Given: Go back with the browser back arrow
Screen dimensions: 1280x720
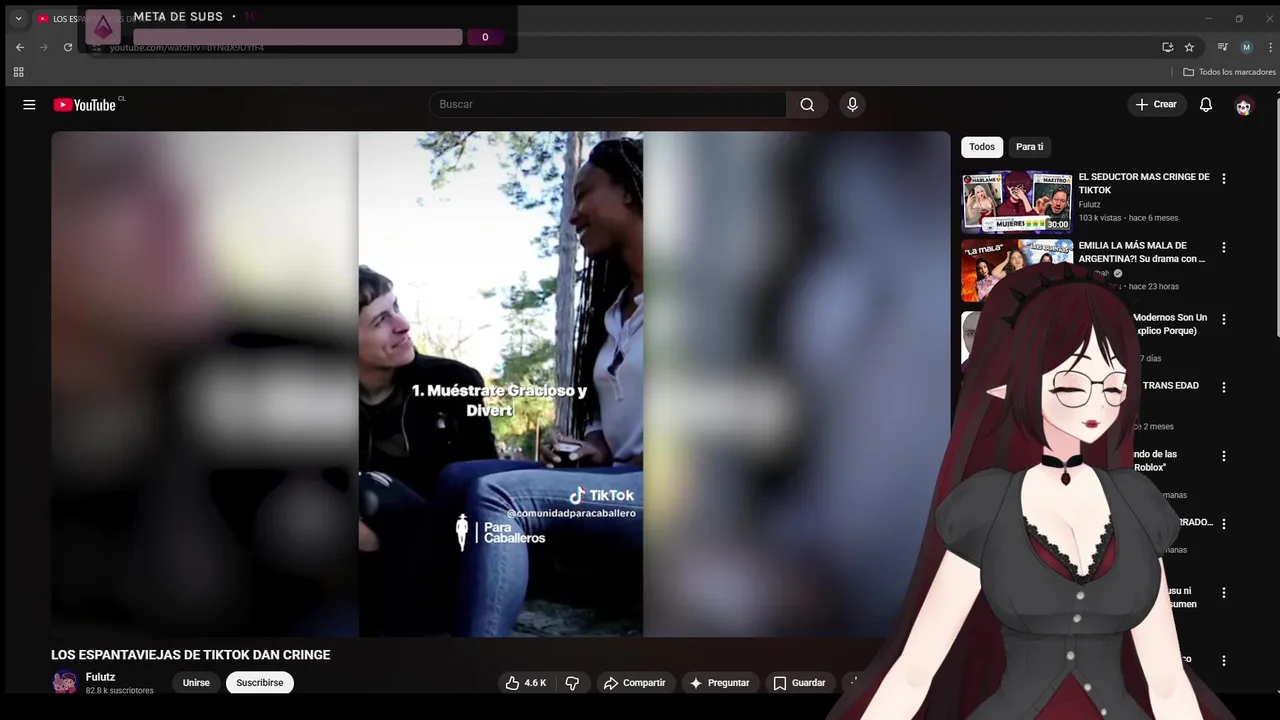Looking at the screenshot, I should click(20, 47).
